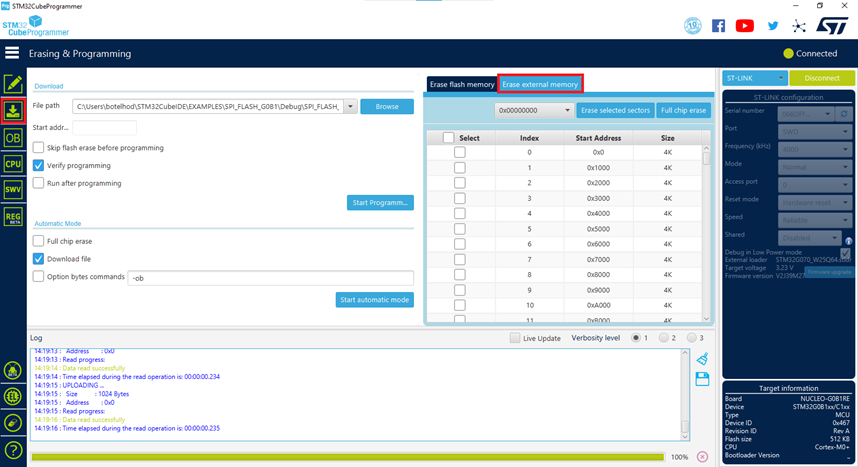The height and width of the screenshot is (467, 858).
Task: Open SWV viewer icon
Action: (x=13, y=190)
